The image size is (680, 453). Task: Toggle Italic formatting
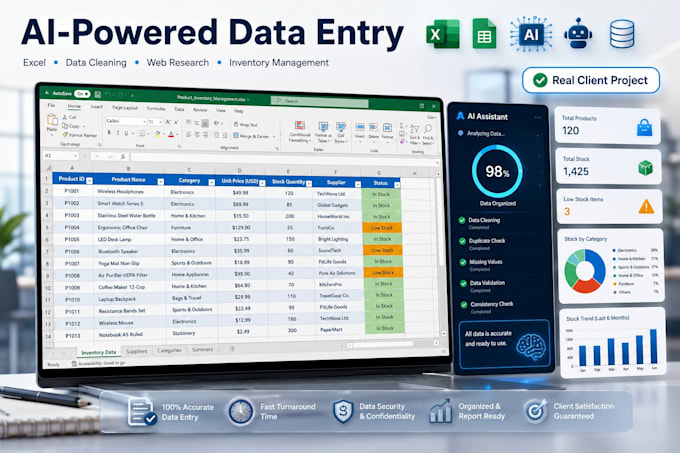coord(118,133)
